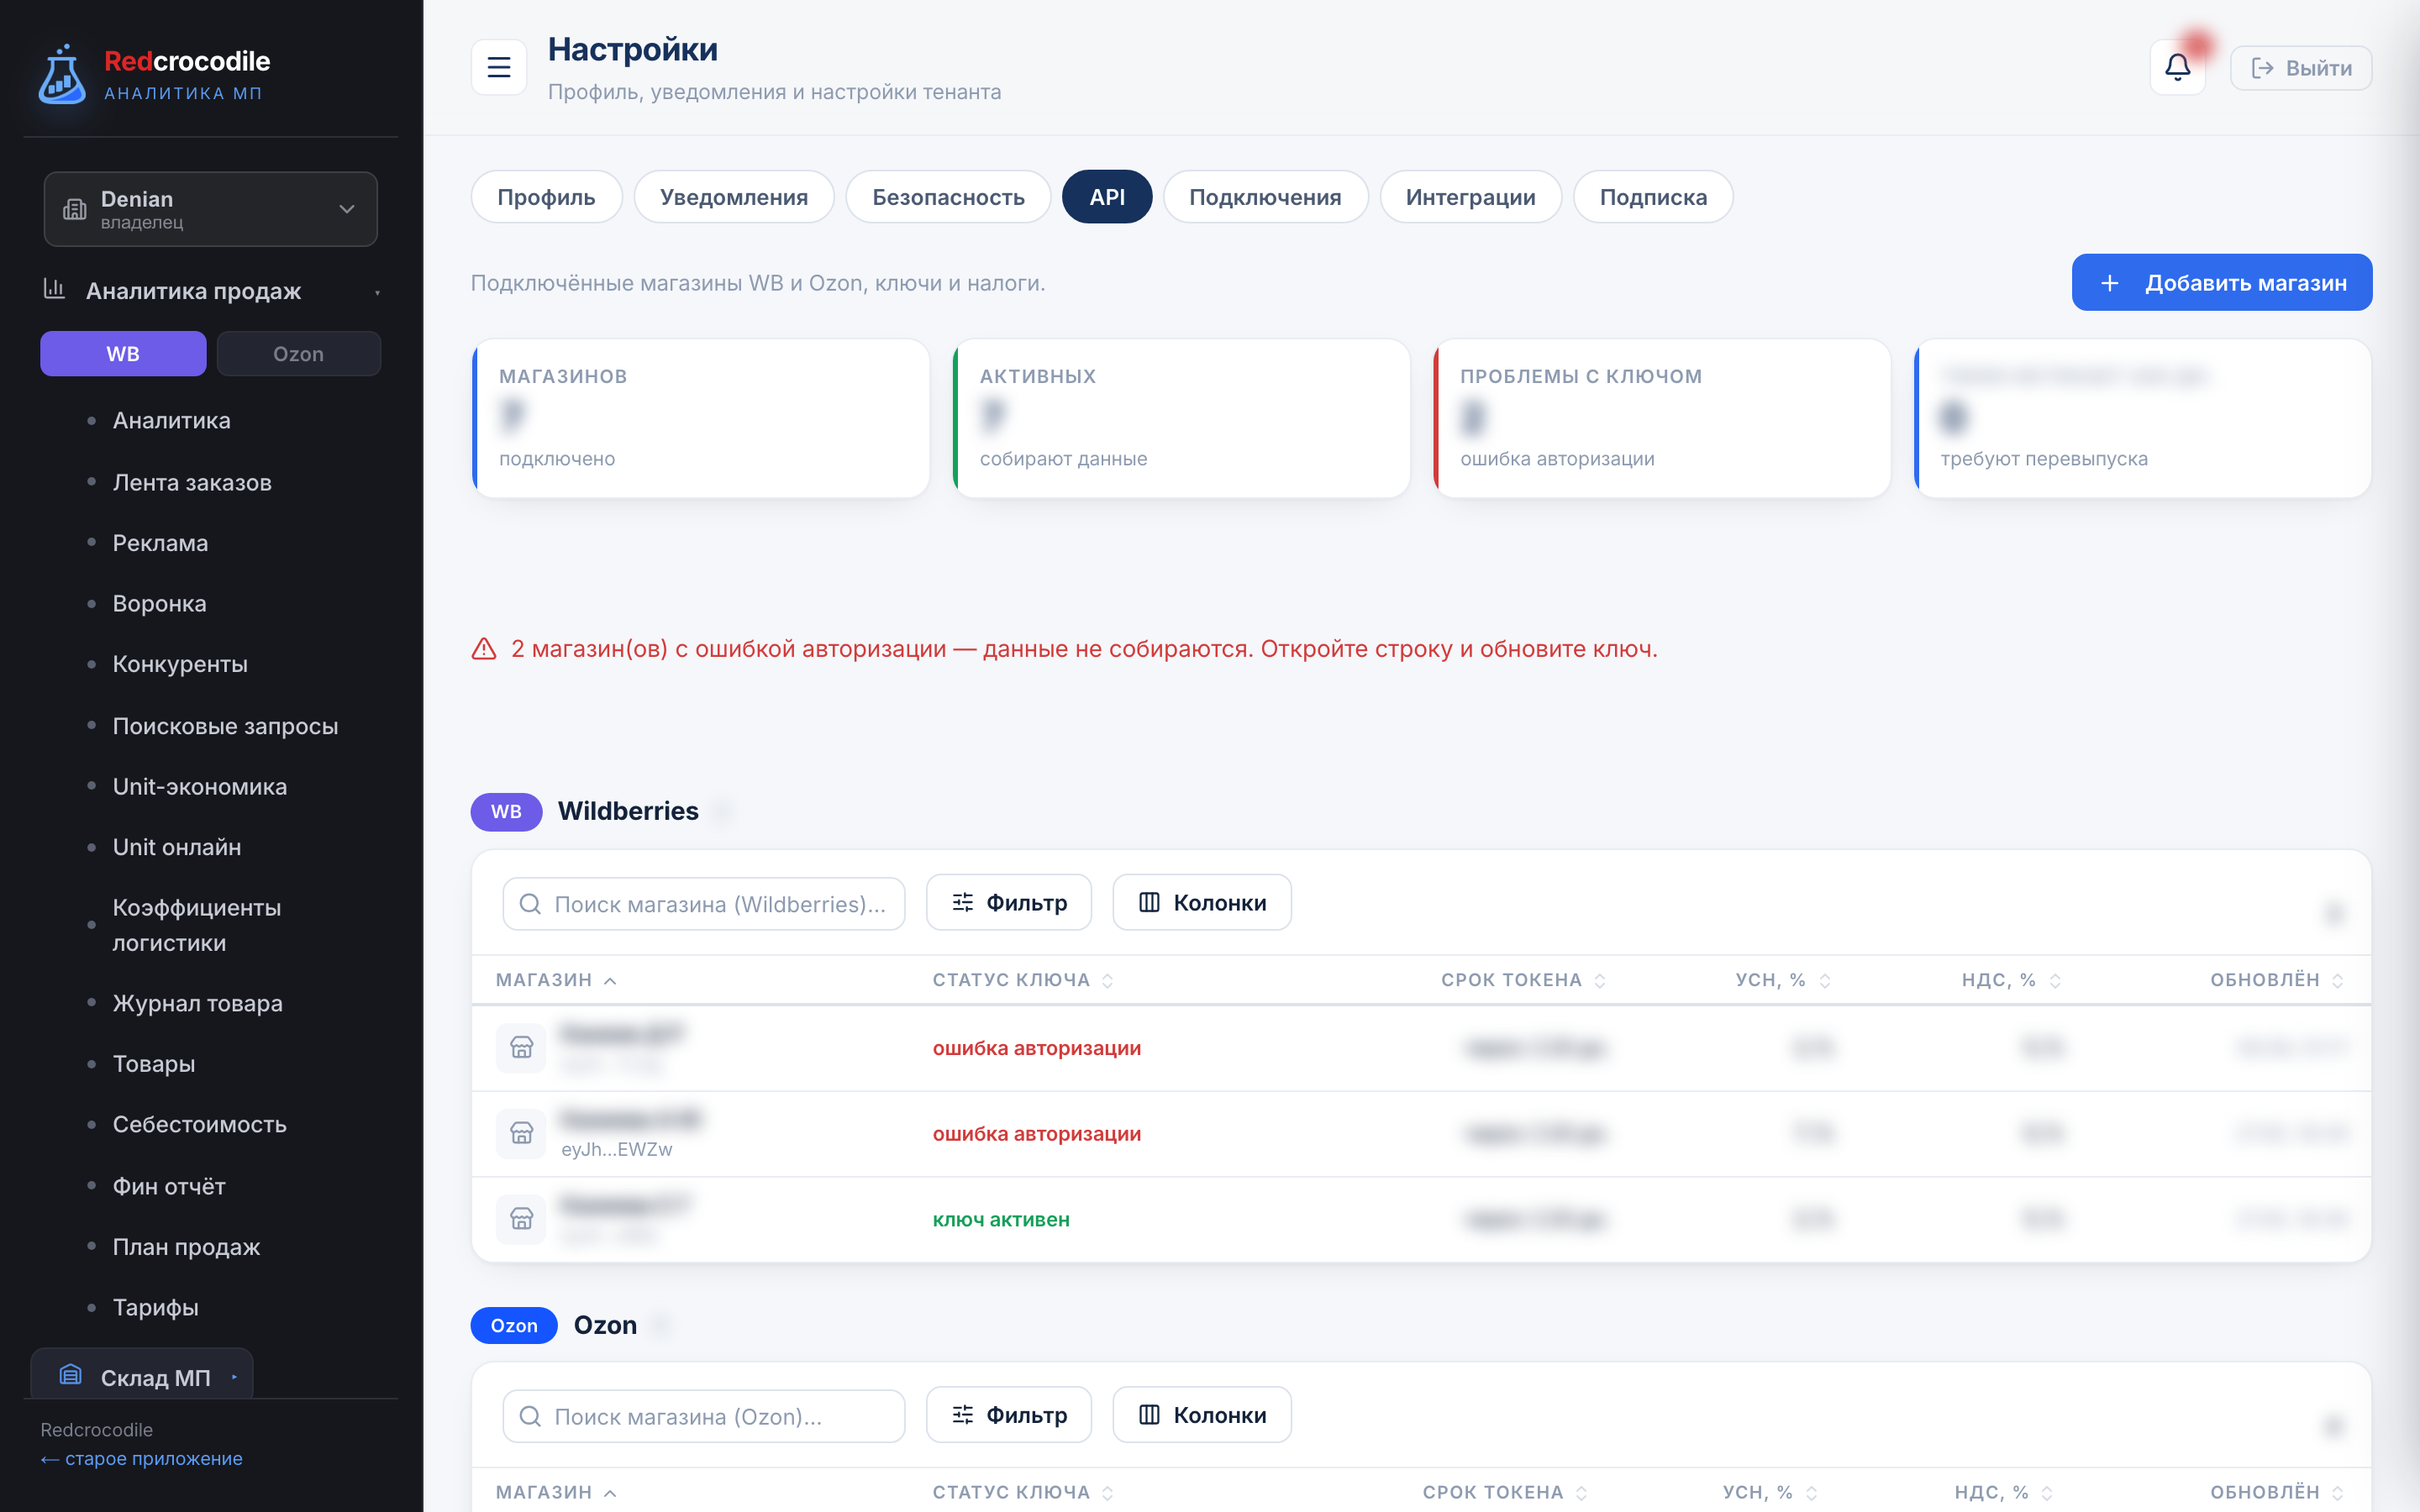Viewport: 2420px width, 1512px height.
Task: Open the Wildberries Колонки selector
Action: pos(1201,903)
